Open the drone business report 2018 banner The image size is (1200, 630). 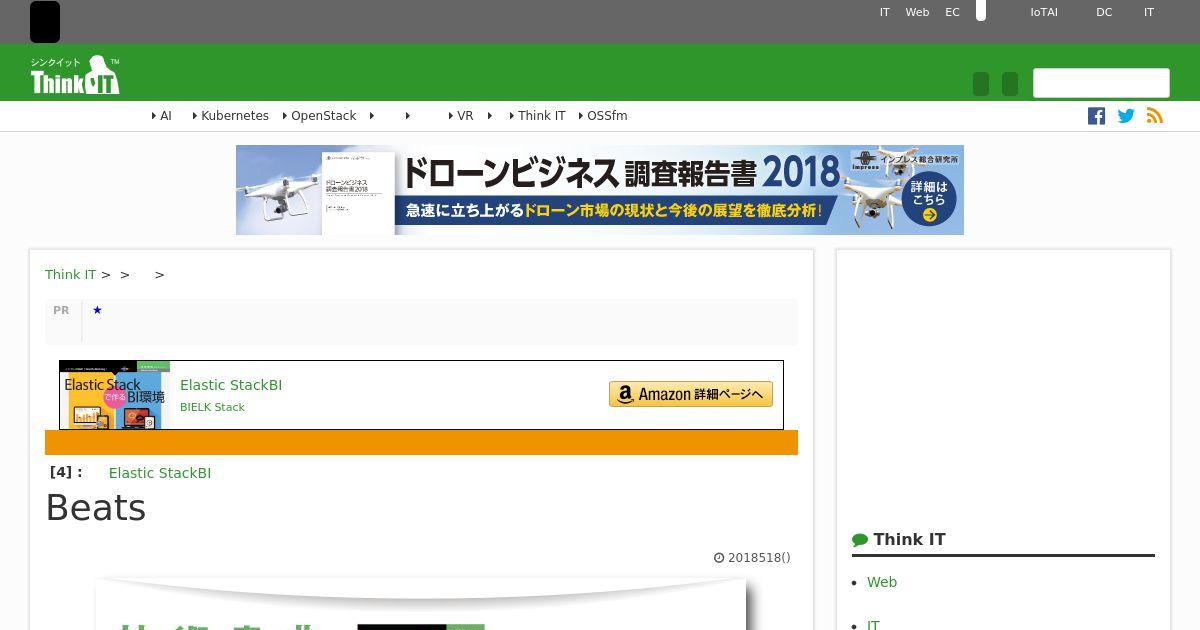tap(600, 190)
